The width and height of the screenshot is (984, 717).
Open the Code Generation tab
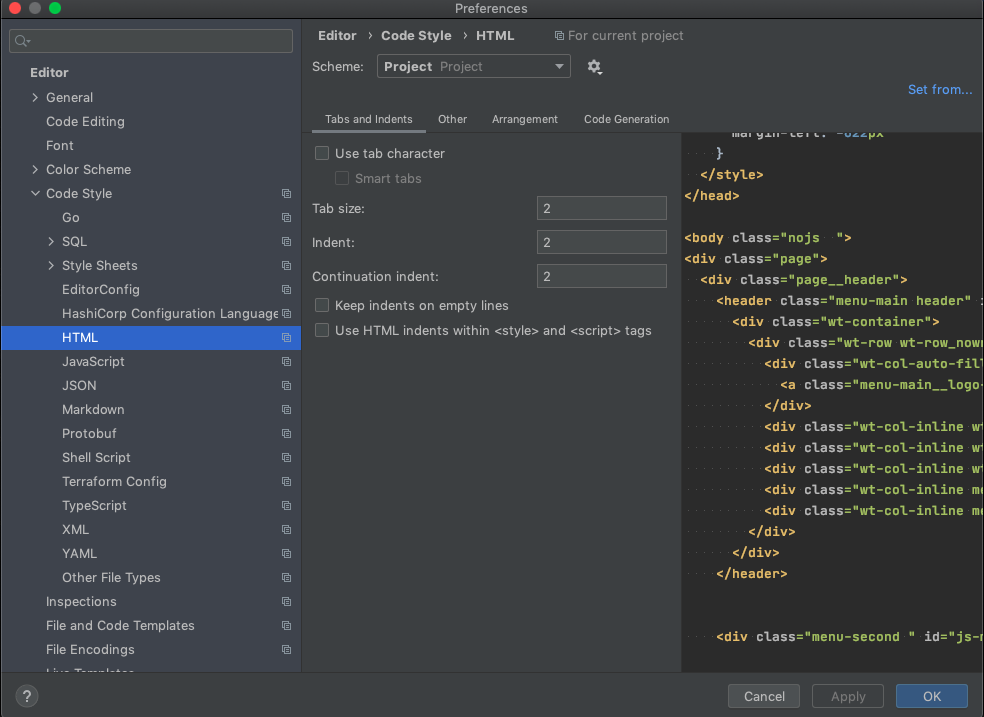pos(626,119)
